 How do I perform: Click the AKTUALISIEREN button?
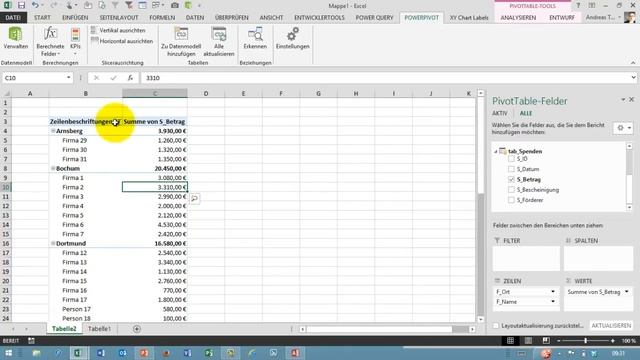click(611, 326)
